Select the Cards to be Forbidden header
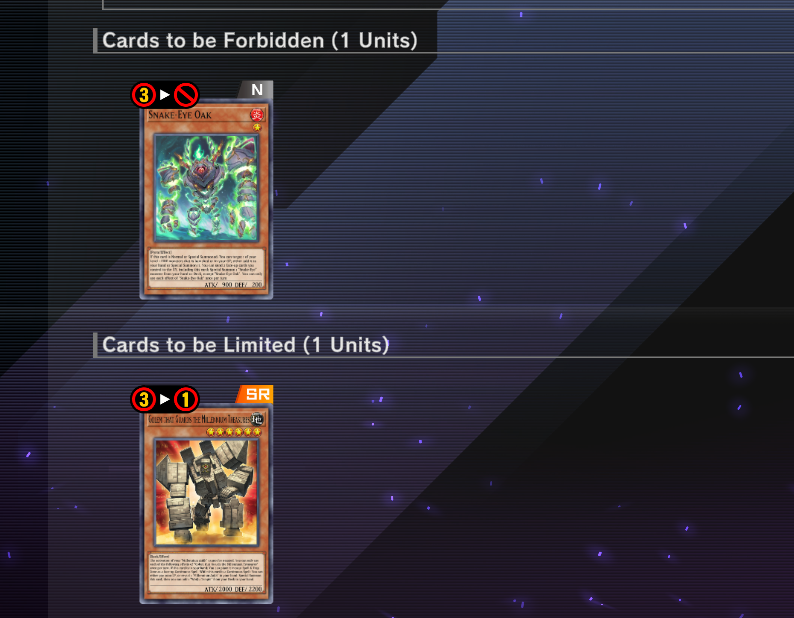Image resolution: width=794 pixels, height=618 pixels. 260,41
